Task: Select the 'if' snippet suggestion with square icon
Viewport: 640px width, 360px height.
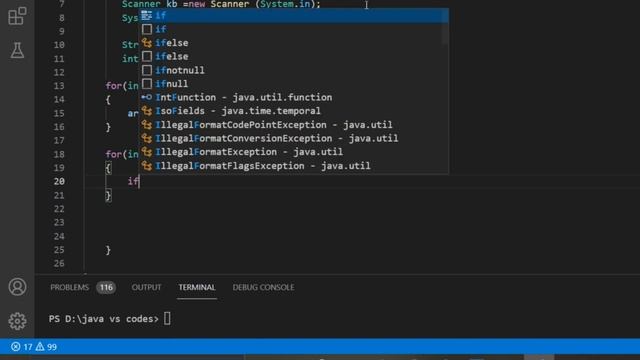Action: coord(294,29)
